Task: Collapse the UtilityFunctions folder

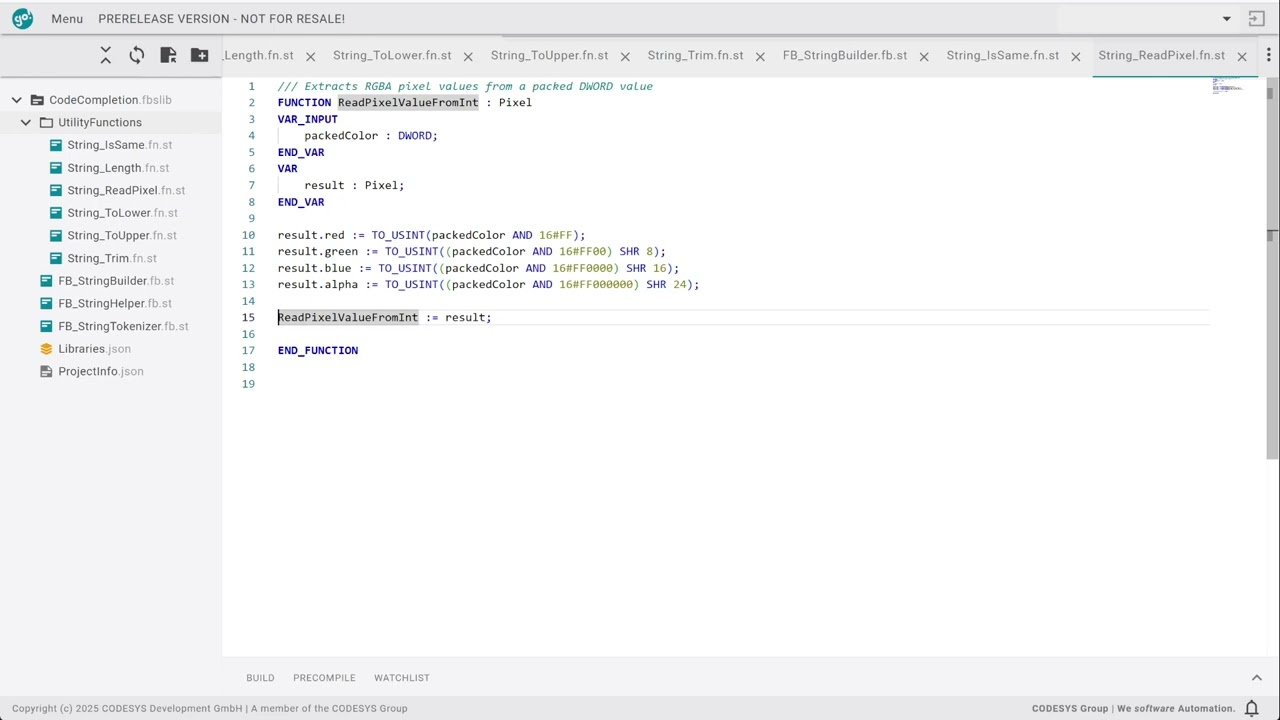Action: (x=26, y=122)
